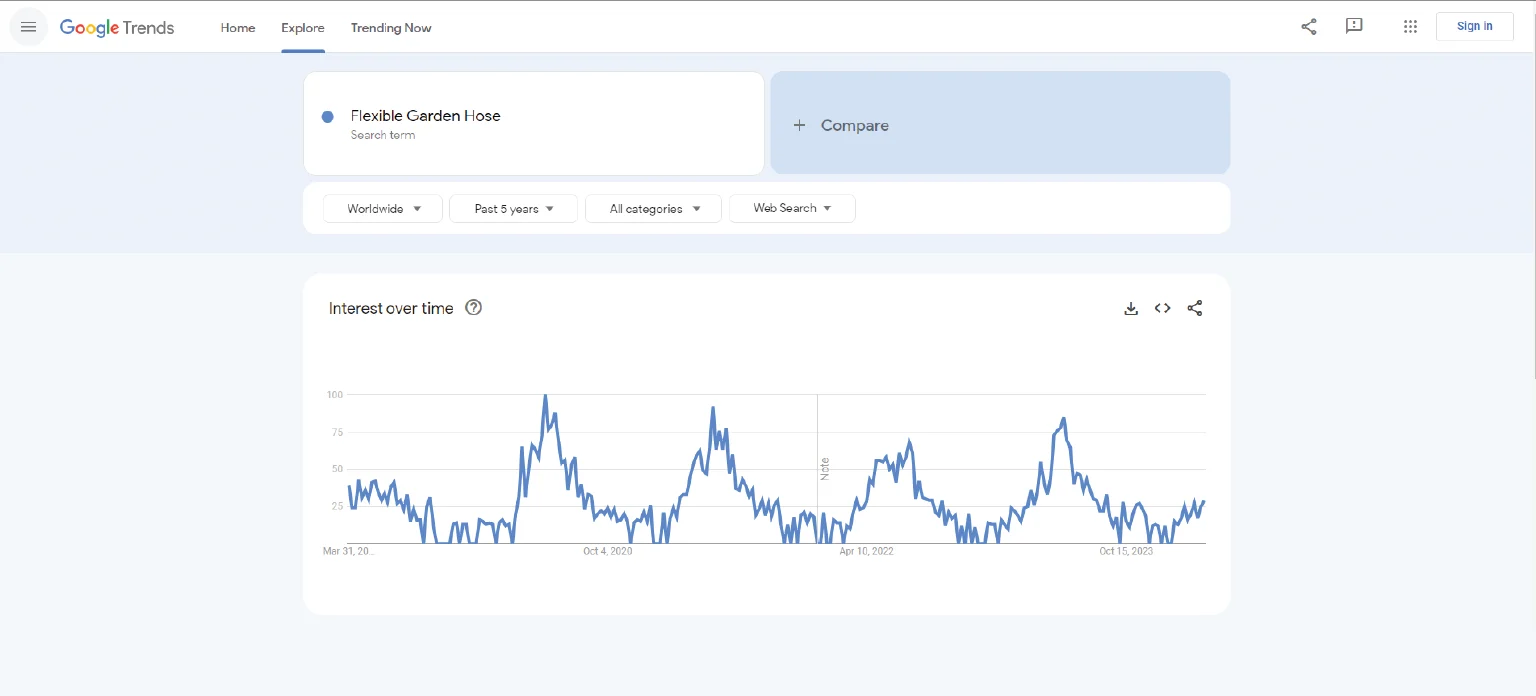1536x696 pixels.
Task: Click the Sign in button
Action: tap(1474, 27)
